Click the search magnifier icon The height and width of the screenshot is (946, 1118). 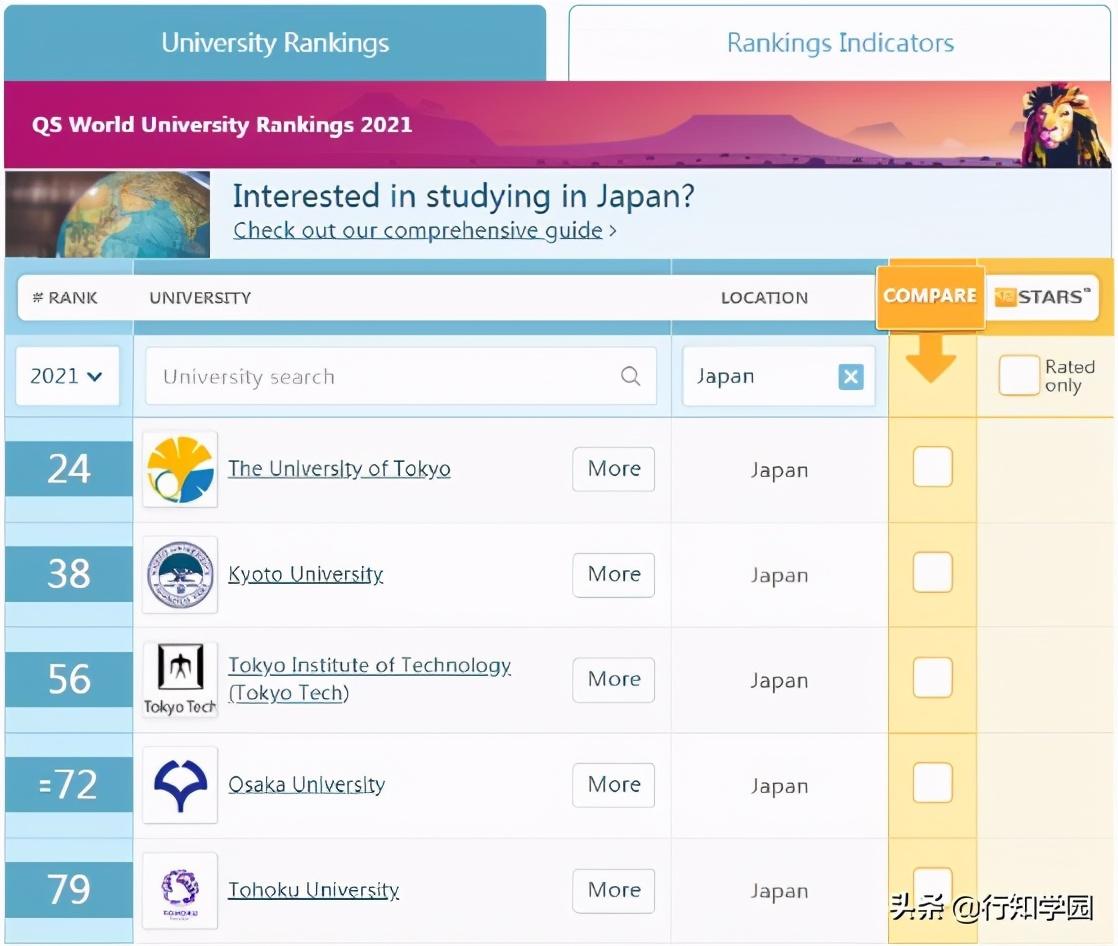coord(630,377)
